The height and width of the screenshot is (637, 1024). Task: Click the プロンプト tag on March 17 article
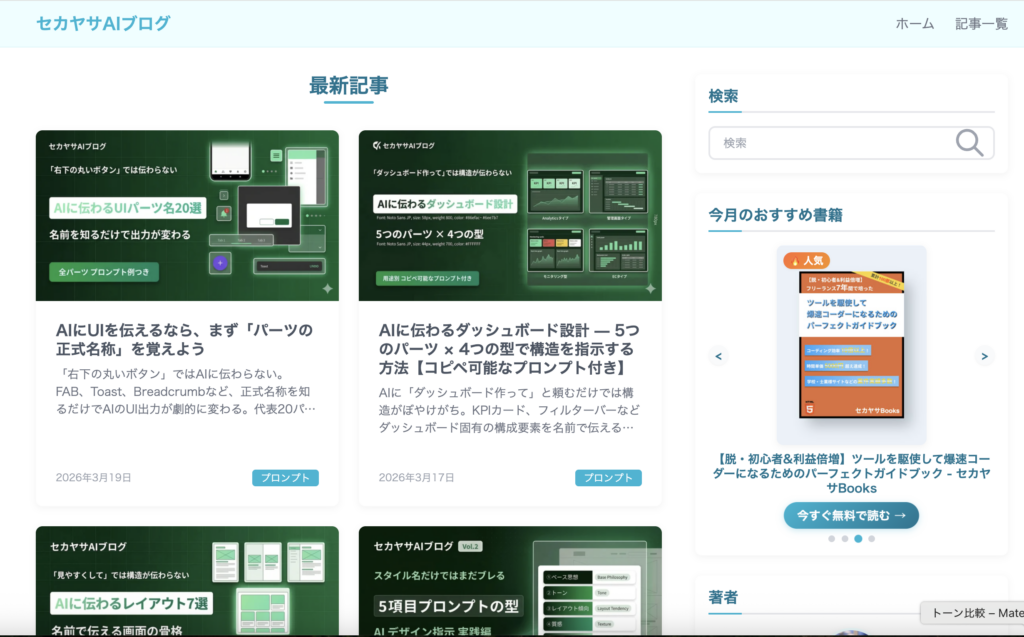click(608, 478)
